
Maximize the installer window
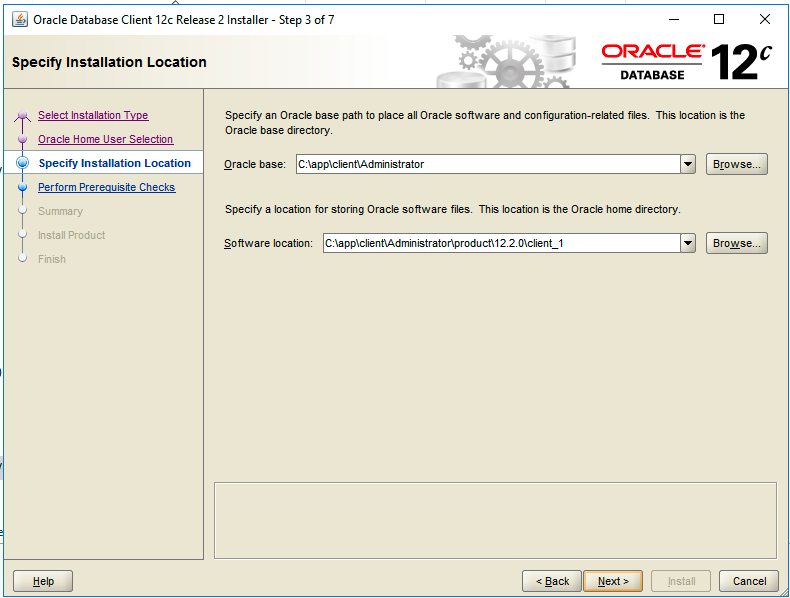tap(719, 20)
